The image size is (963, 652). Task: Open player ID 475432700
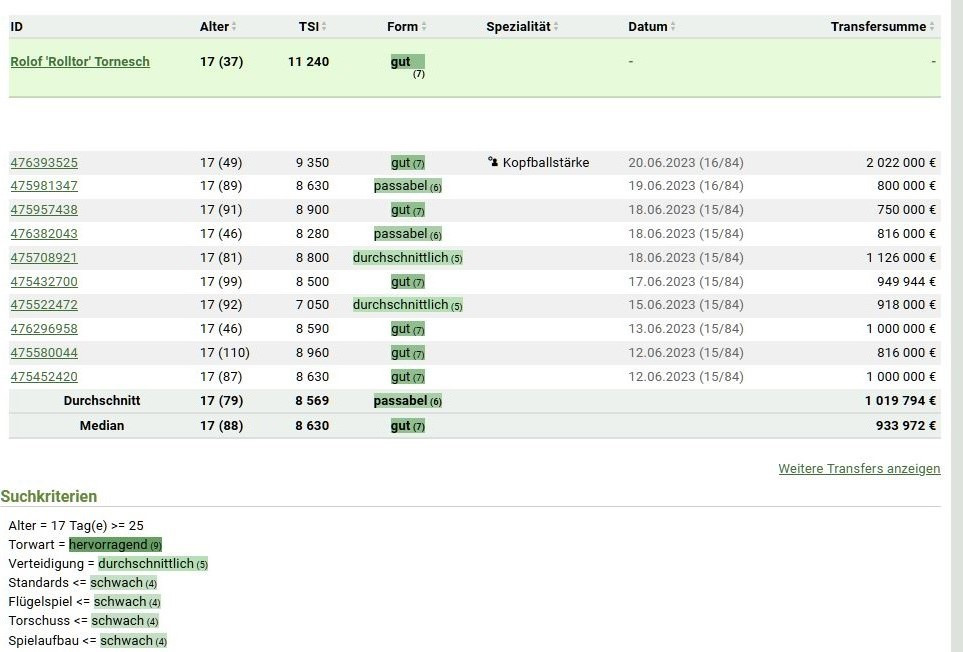[44, 281]
